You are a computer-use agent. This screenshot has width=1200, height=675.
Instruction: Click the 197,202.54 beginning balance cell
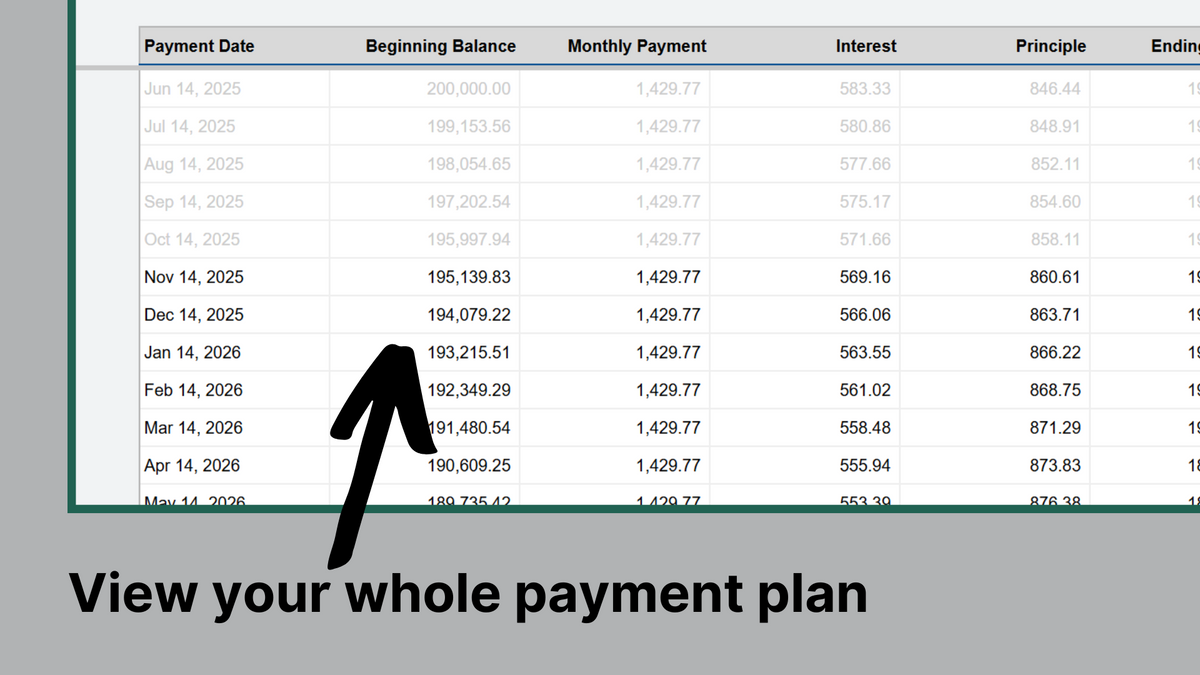coord(425,202)
